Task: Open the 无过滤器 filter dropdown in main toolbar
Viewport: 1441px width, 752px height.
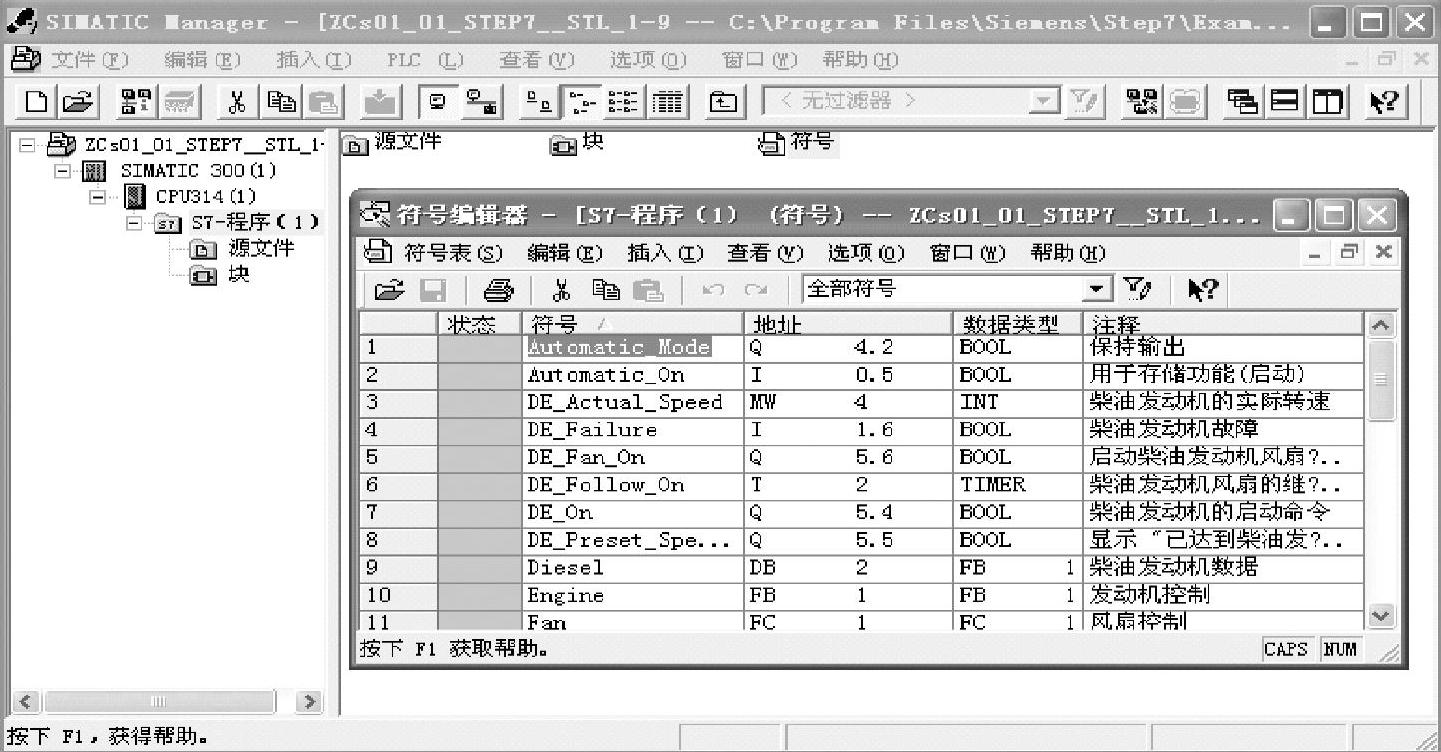Action: [x=1043, y=101]
